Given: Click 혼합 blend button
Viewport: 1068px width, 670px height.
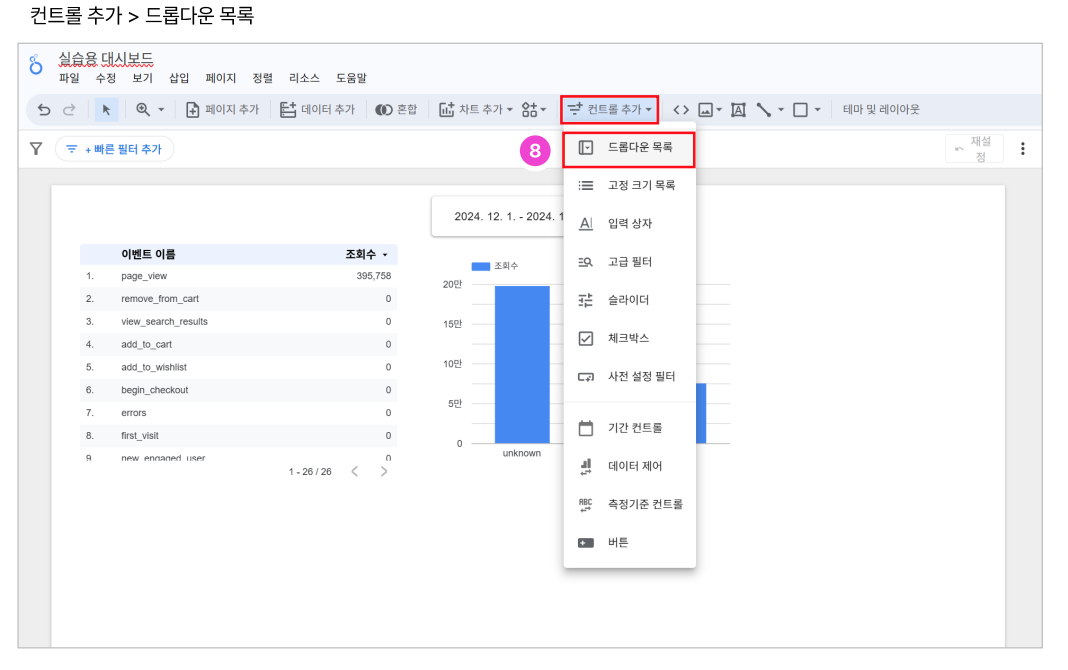Looking at the screenshot, I should 396,110.
